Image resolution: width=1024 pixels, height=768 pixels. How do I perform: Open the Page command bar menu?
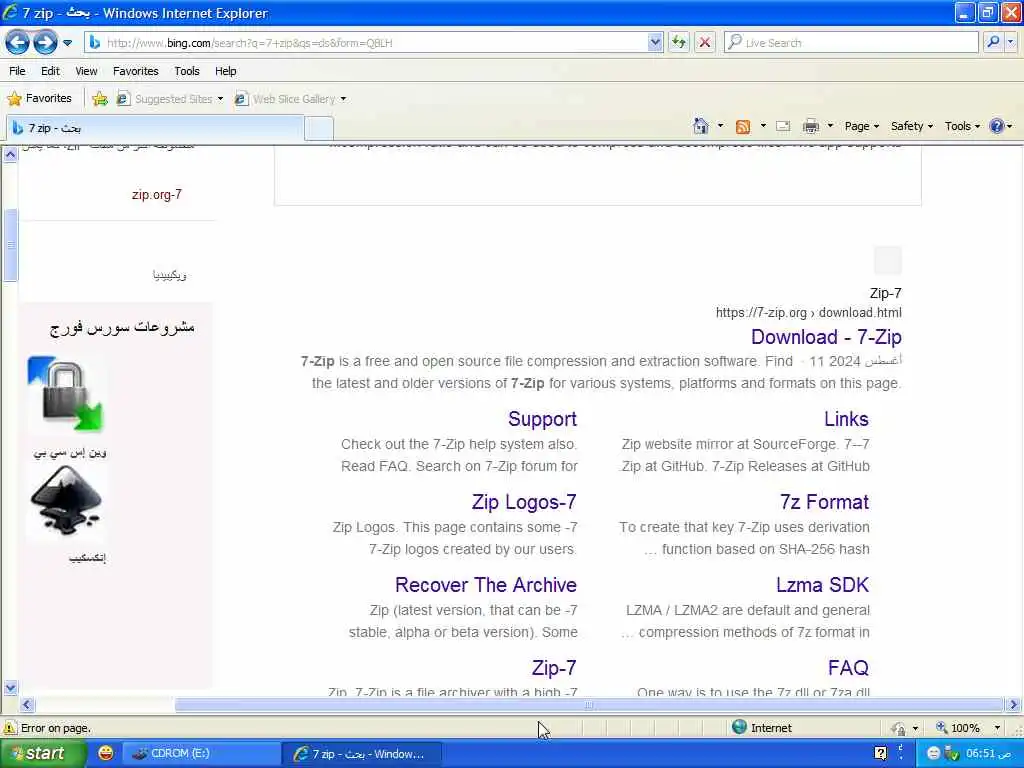[861, 127]
